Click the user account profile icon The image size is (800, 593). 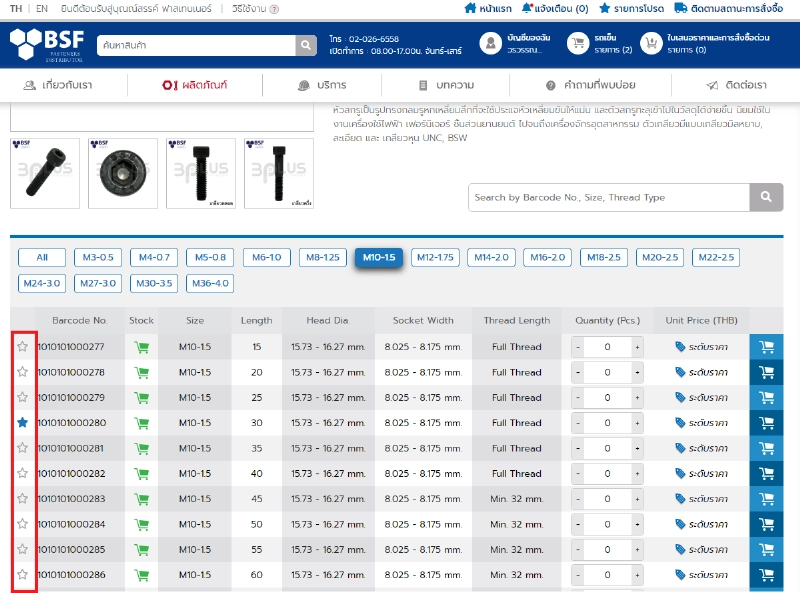tap(490, 43)
